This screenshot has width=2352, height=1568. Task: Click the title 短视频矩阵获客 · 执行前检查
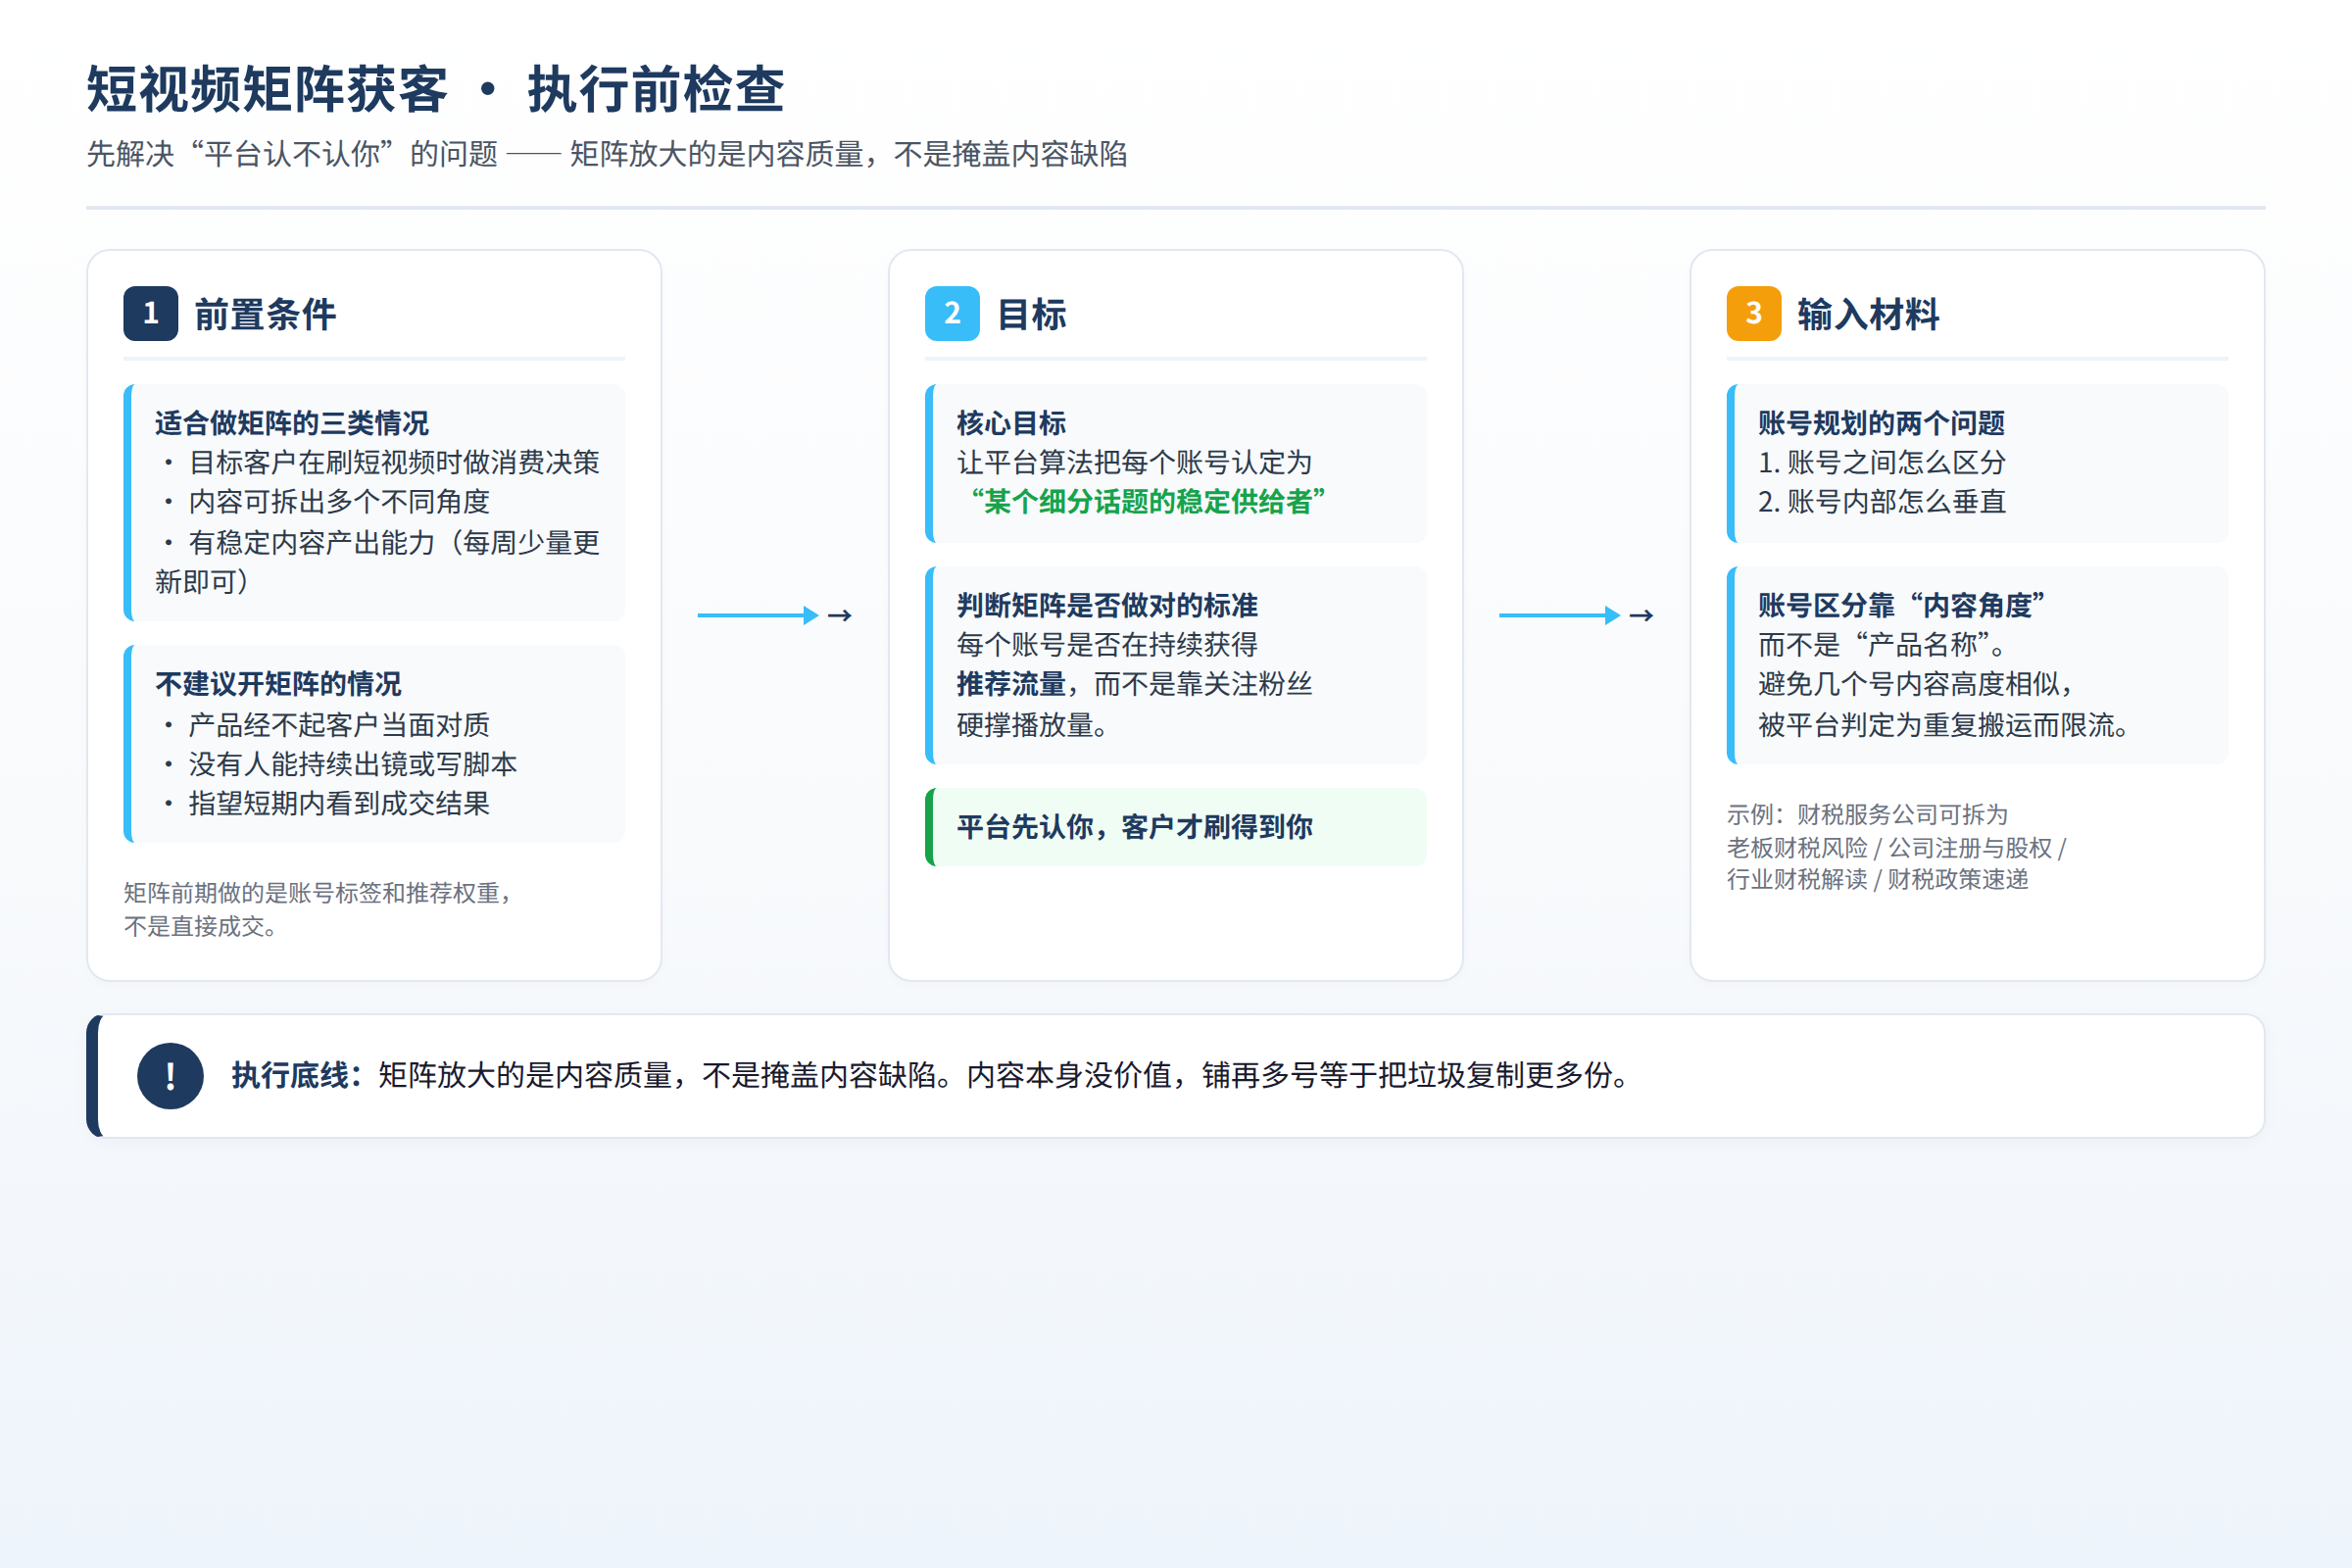pos(436,90)
